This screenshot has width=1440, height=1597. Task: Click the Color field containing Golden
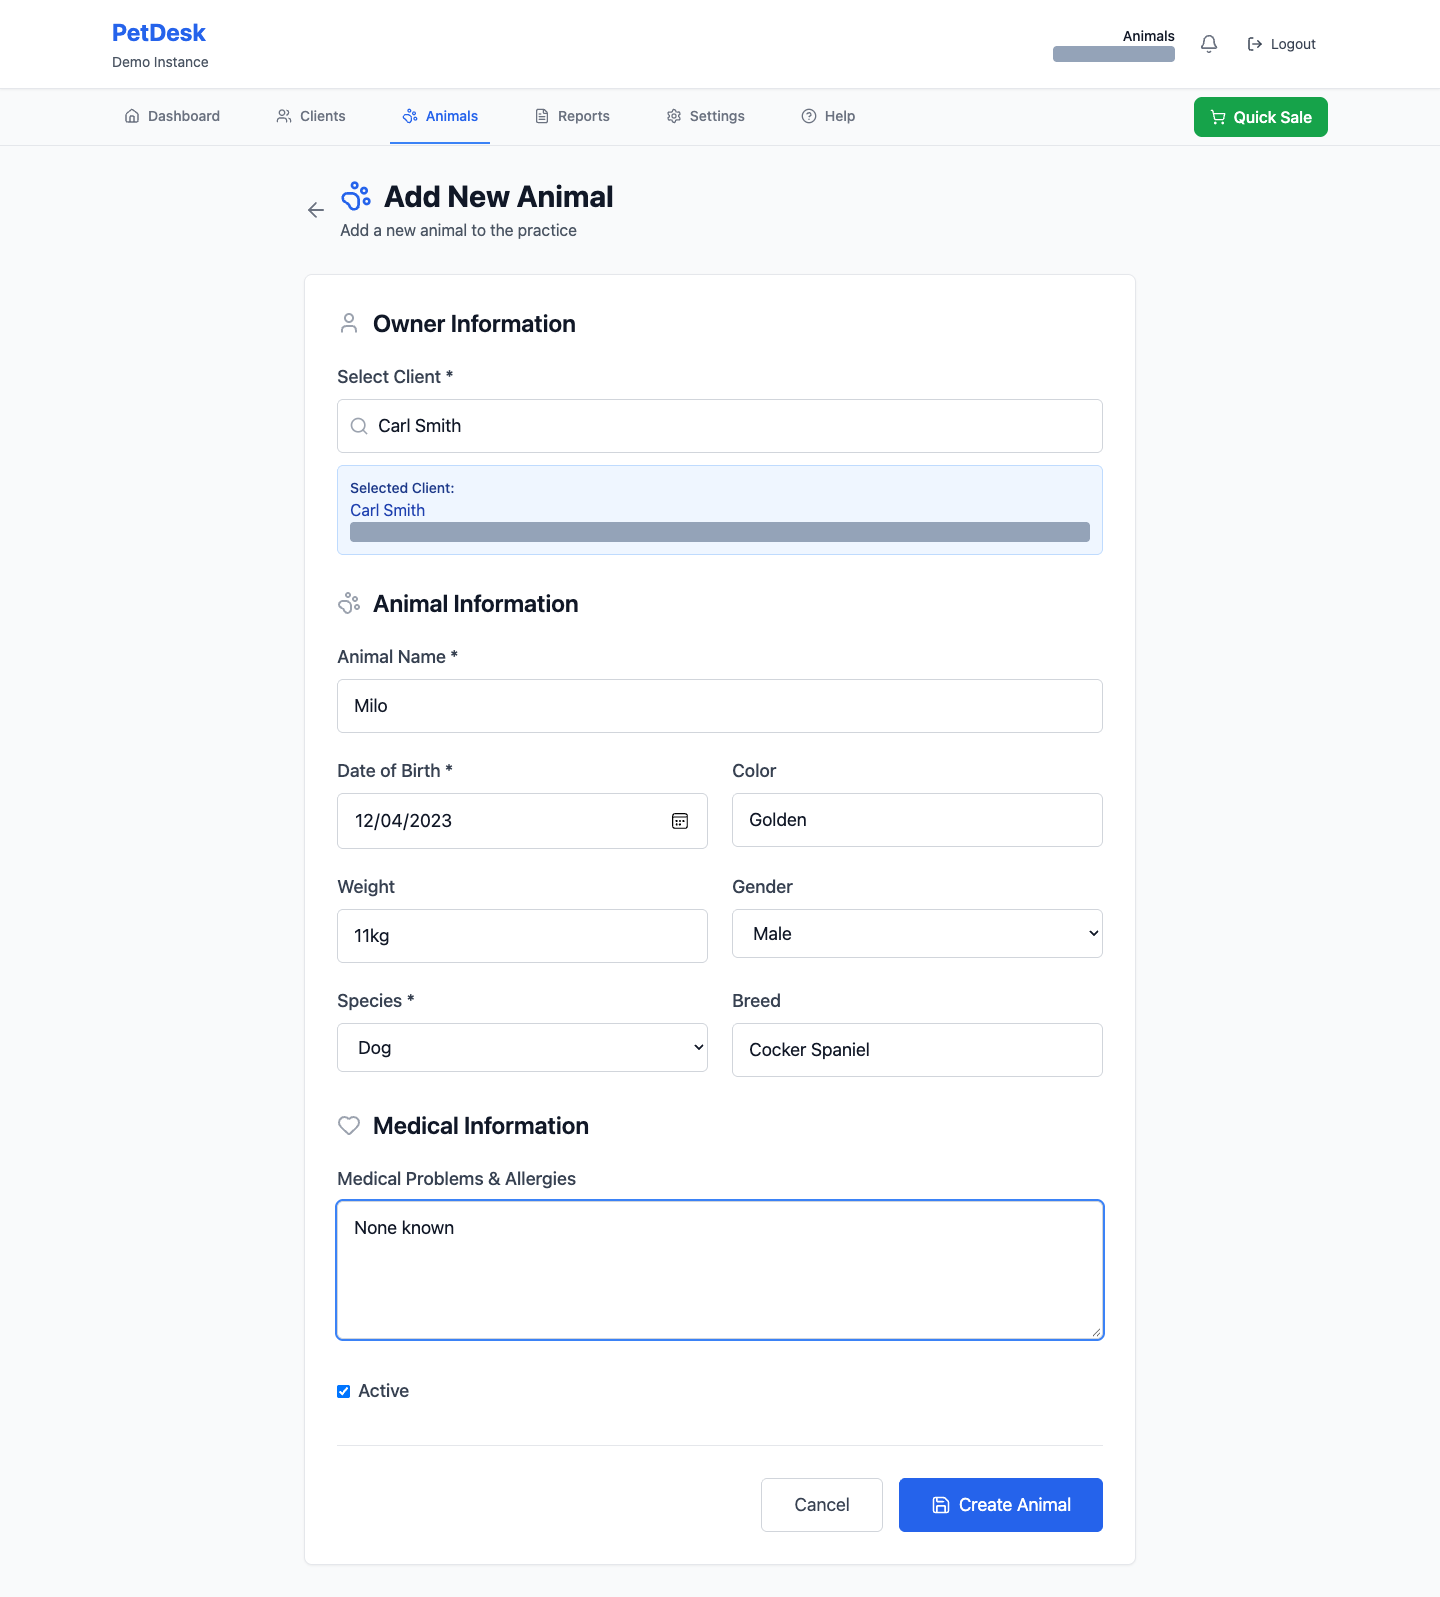[917, 820]
